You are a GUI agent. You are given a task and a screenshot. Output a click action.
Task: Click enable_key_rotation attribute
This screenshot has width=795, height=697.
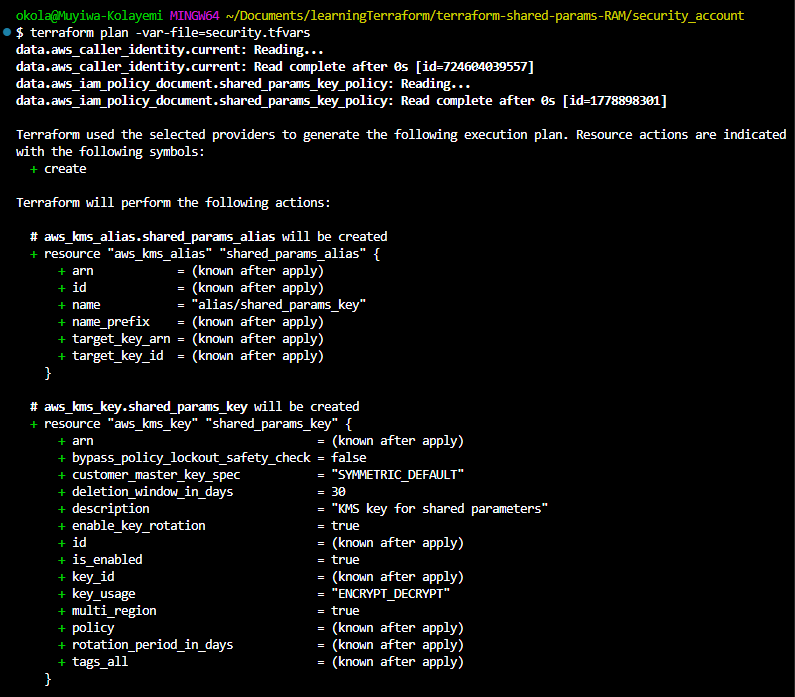139,526
